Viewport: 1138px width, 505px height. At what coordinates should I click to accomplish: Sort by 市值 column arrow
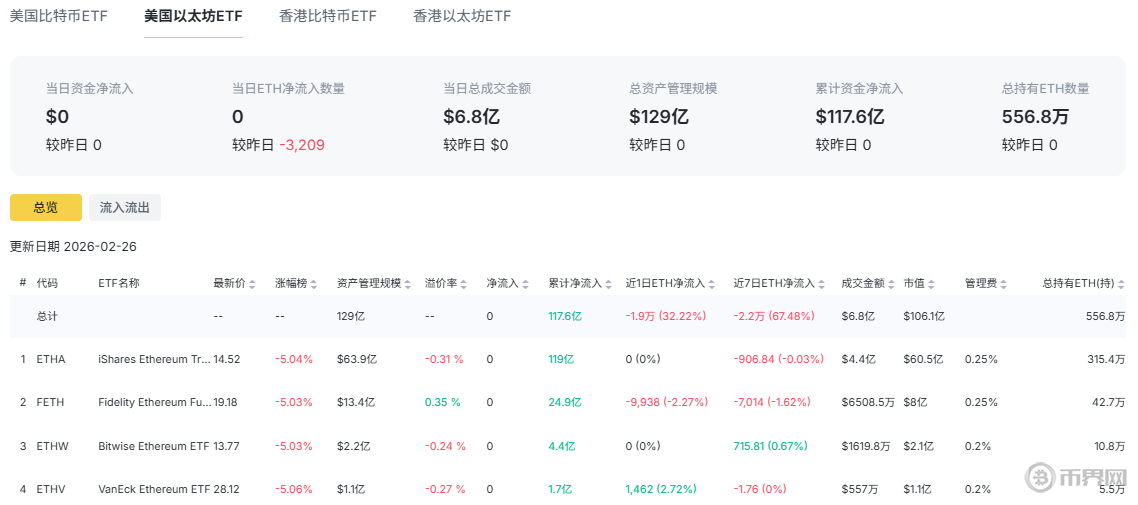[931, 284]
